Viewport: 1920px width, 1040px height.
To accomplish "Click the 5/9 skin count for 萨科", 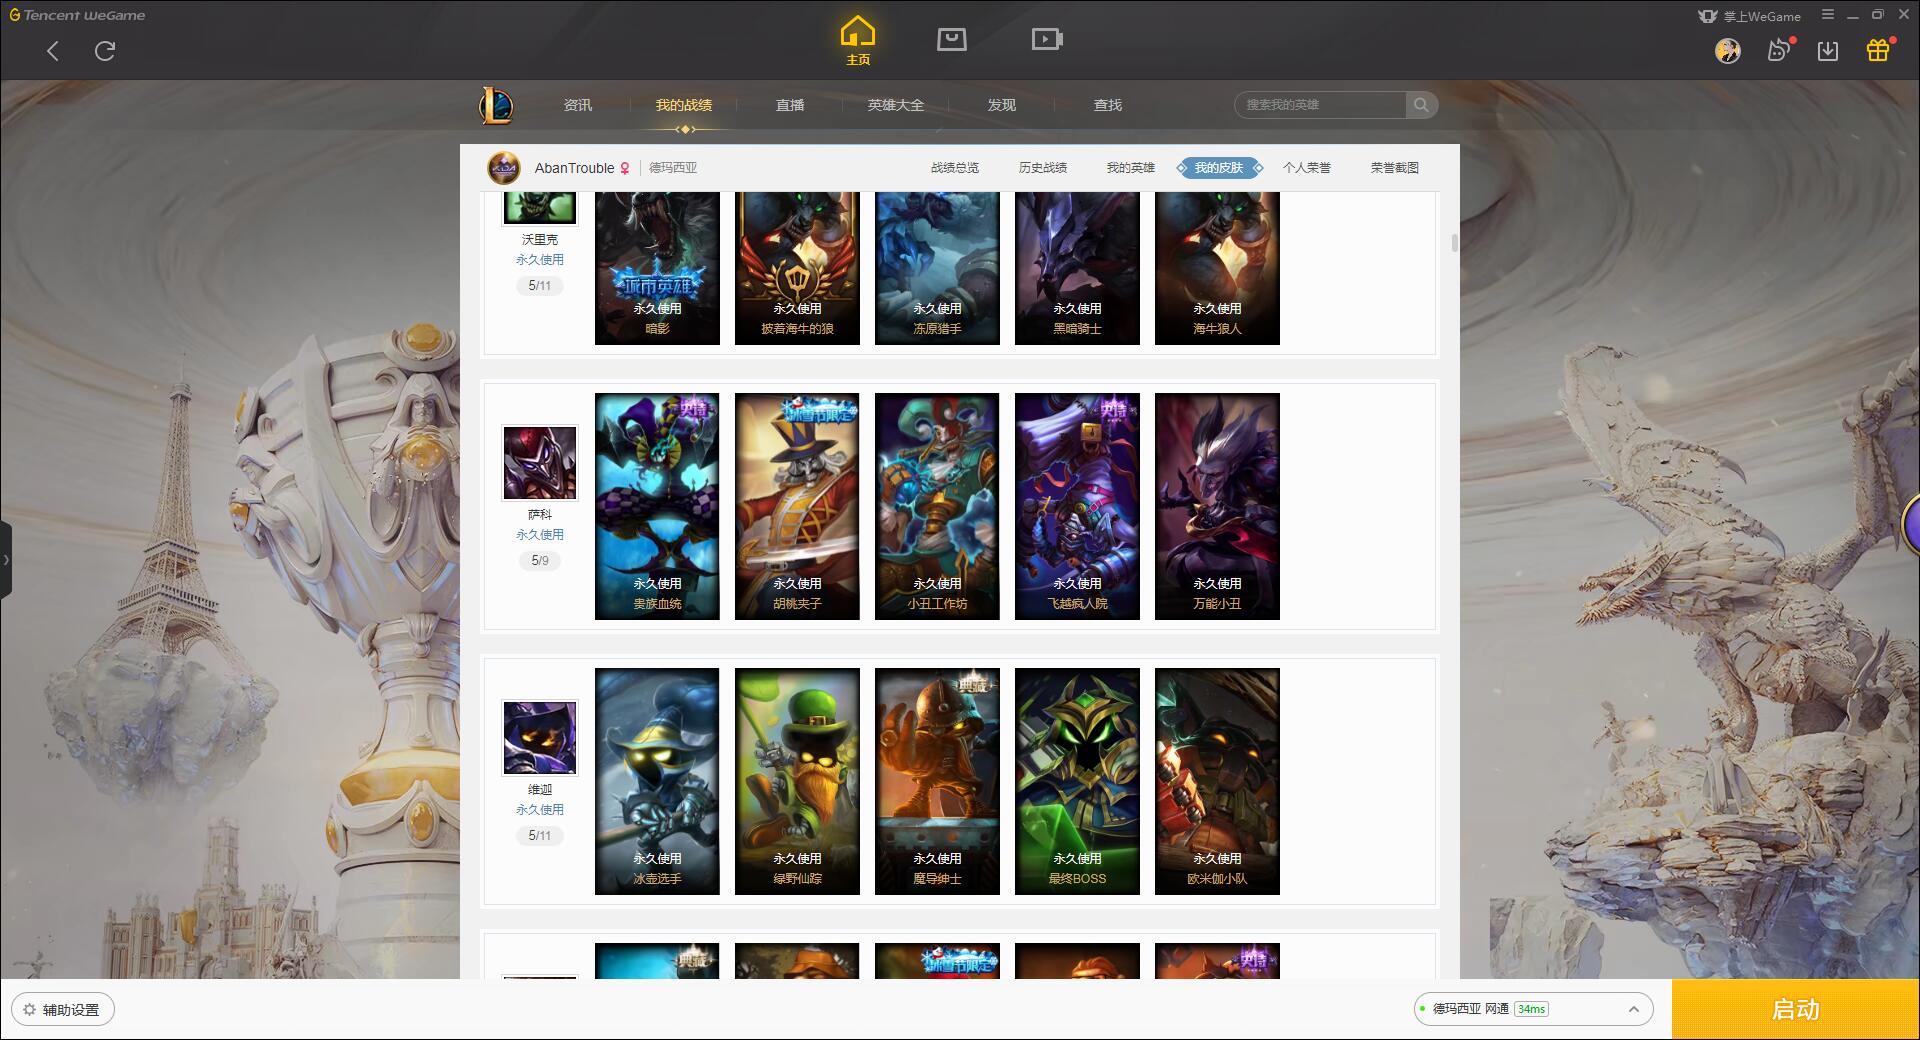I will pos(540,560).
